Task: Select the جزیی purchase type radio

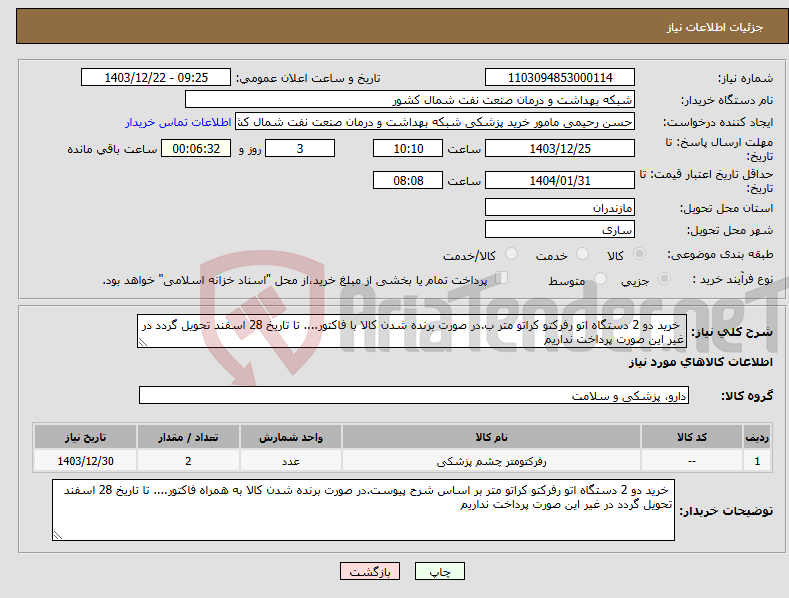Action: [x=664, y=278]
